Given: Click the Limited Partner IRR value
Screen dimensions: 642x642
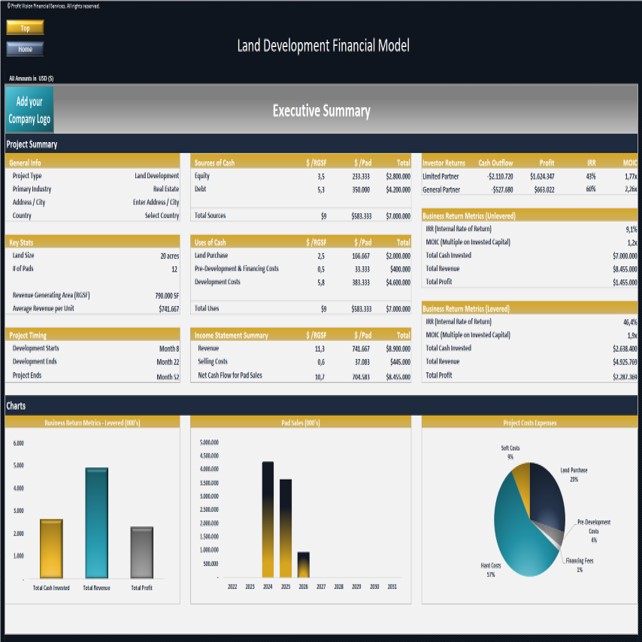Looking at the screenshot, I should (590, 176).
